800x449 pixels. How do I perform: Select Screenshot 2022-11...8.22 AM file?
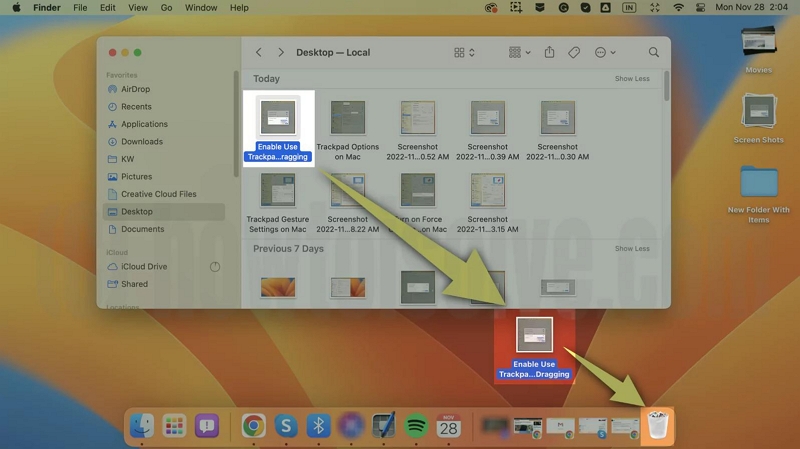click(347, 203)
